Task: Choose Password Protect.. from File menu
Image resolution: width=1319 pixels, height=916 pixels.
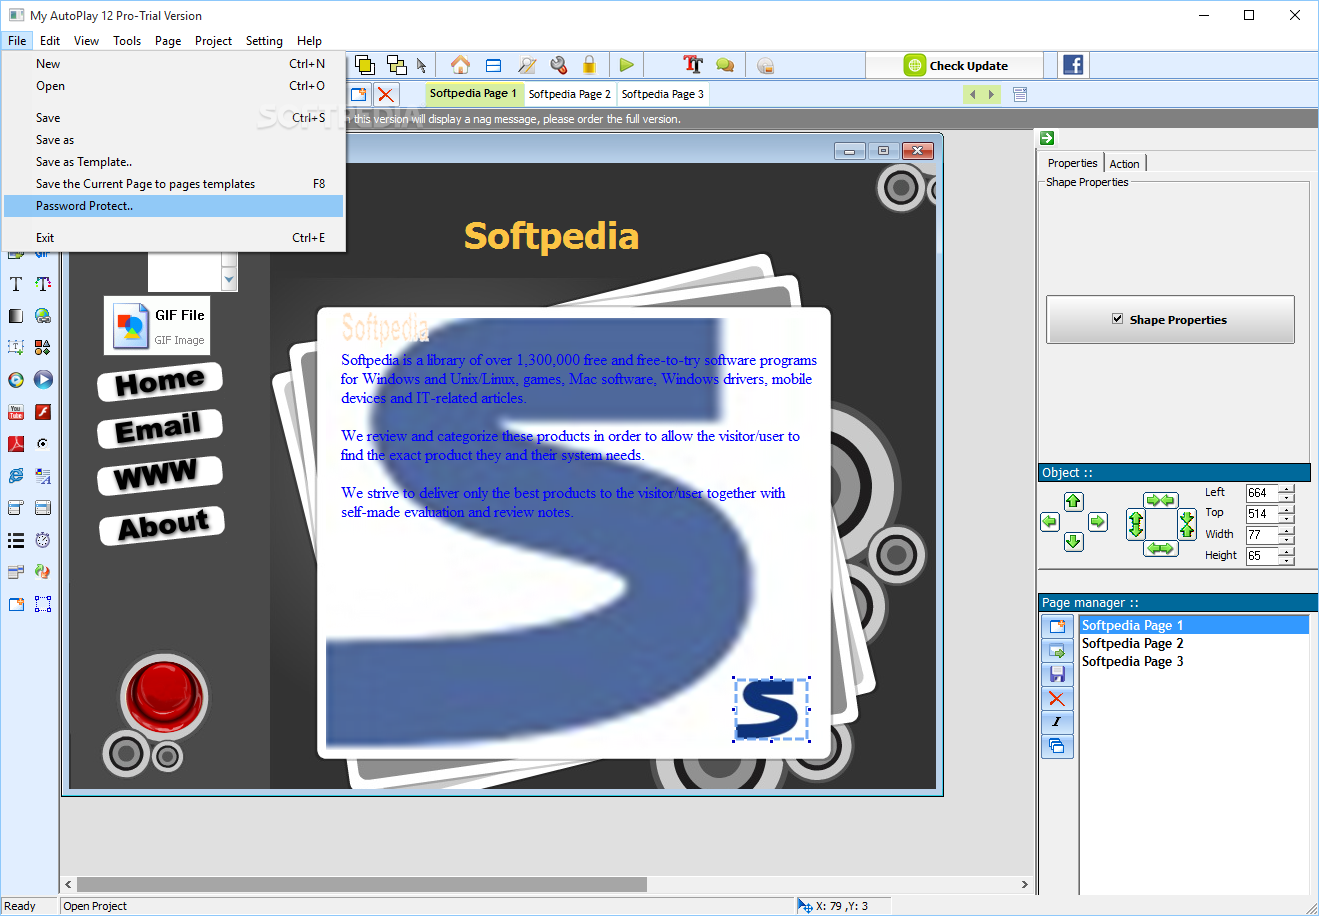Action: 174,206
